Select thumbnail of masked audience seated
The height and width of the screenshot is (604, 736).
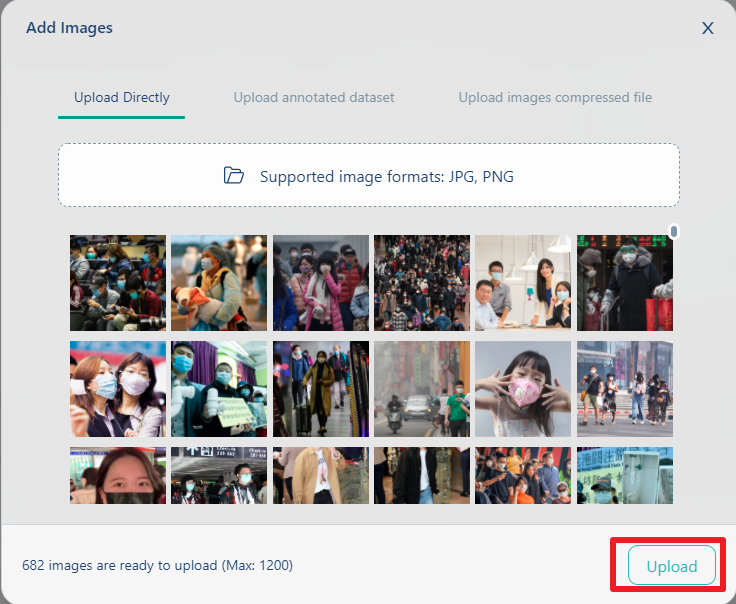click(x=118, y=283)
